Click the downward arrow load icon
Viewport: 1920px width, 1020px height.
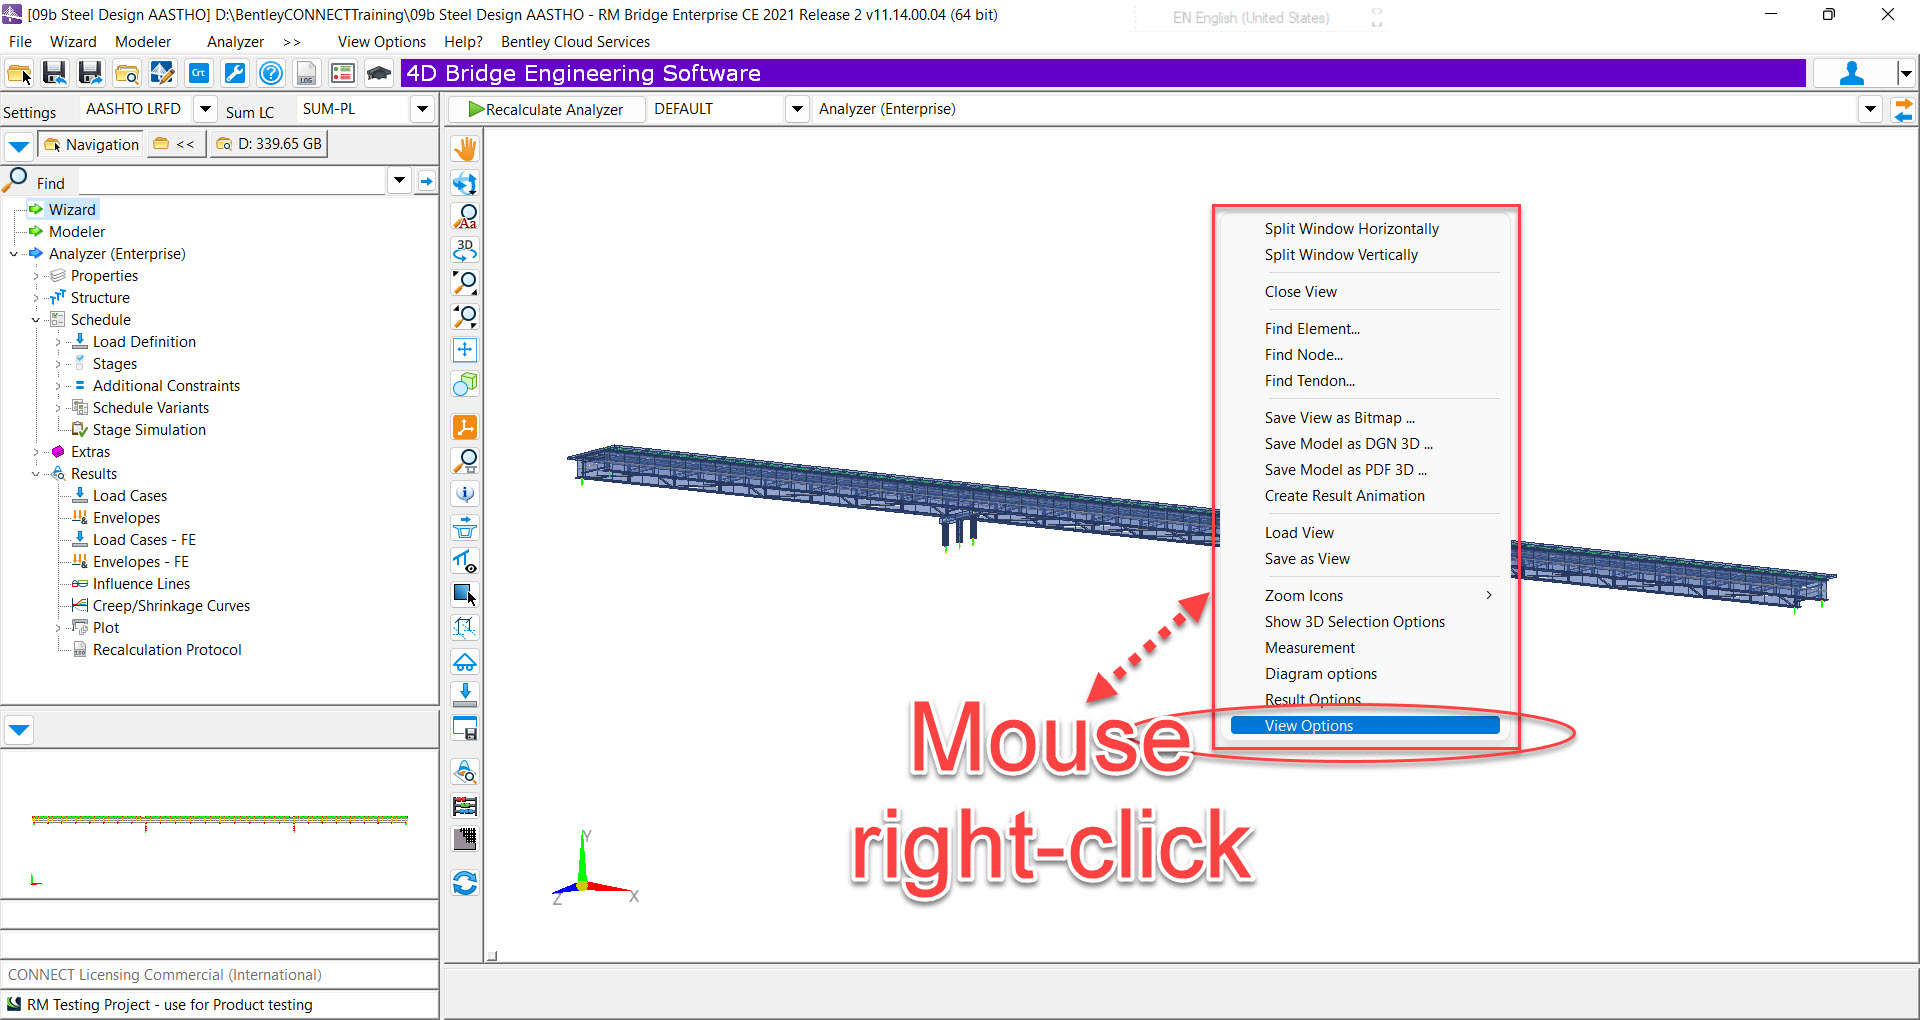(x=465, y=694)
